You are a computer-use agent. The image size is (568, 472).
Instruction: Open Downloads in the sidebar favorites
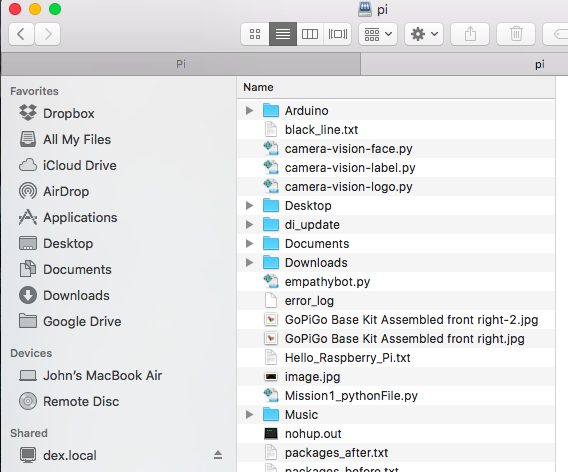(76, 296)
